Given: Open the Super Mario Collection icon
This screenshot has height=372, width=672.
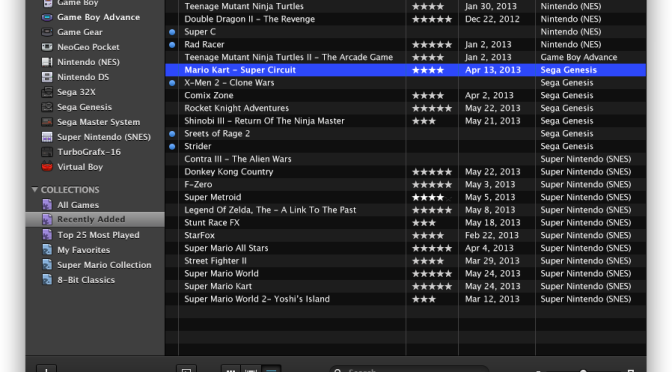Looking at the screenshot, I should [47, 265].
